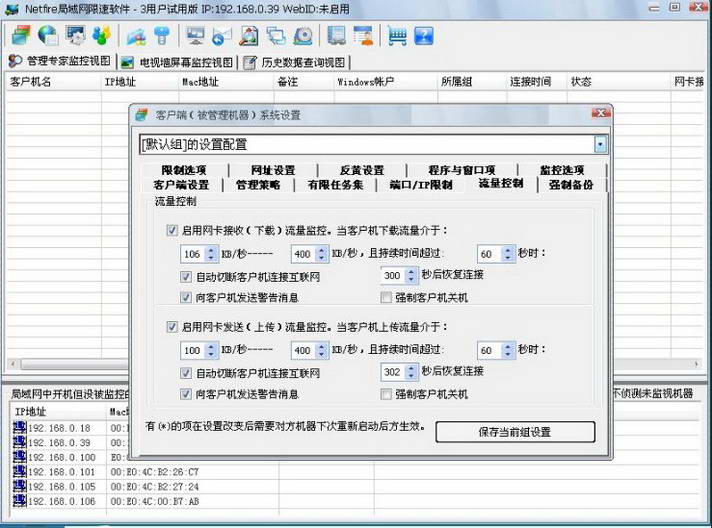The image size is (712, 528).
Task: Switch to the 限制选项 tab
Action: 184,170
